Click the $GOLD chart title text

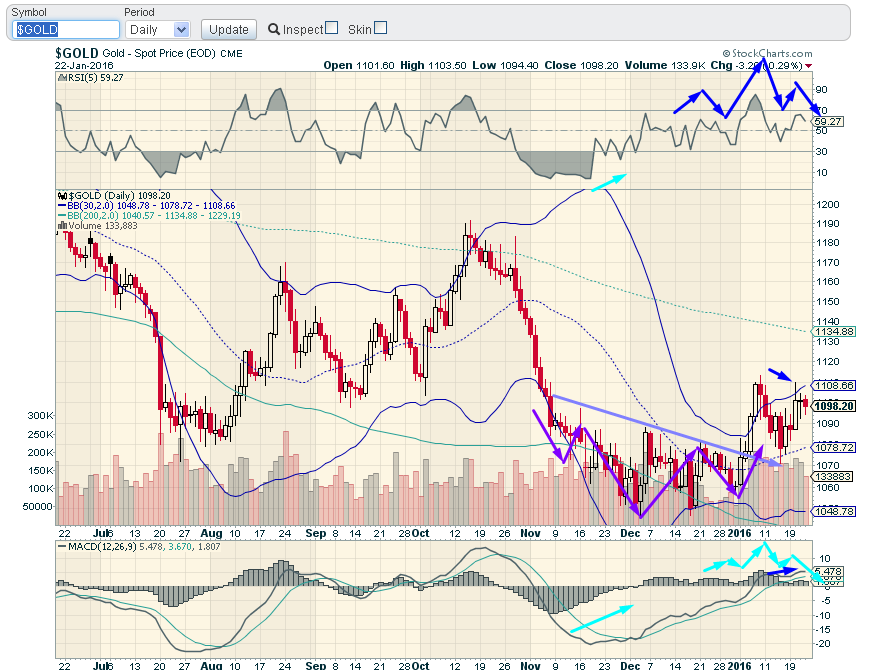(x=76, y=53)
